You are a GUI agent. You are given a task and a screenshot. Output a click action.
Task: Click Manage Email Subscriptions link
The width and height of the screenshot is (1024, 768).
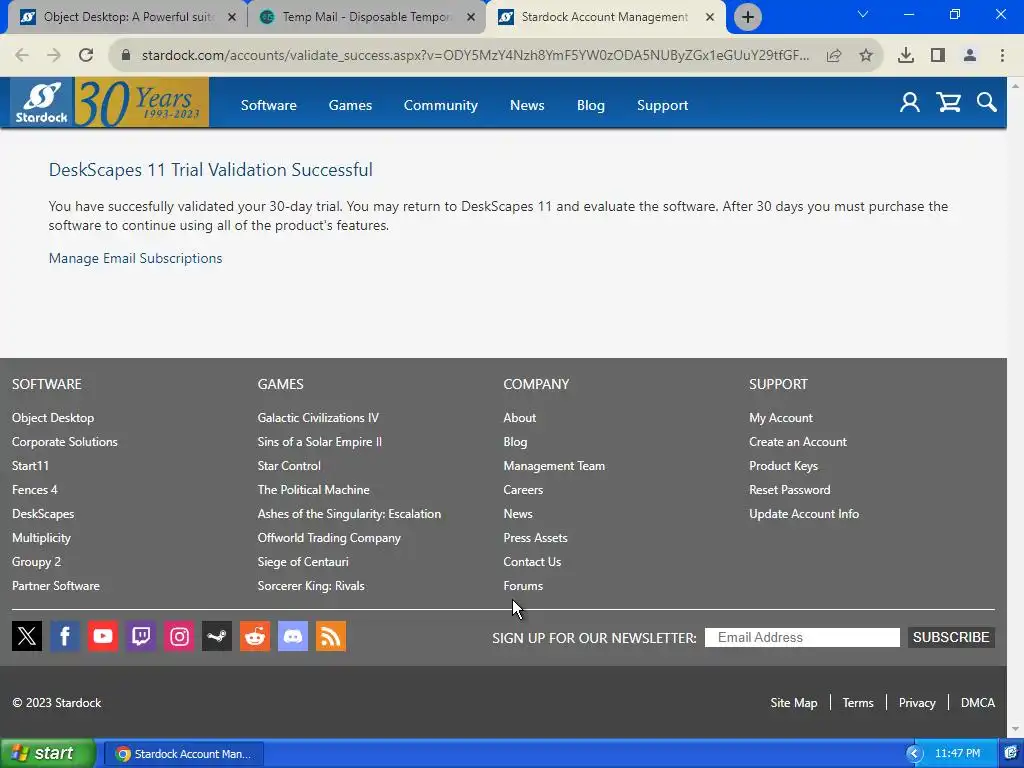[135, 258]
